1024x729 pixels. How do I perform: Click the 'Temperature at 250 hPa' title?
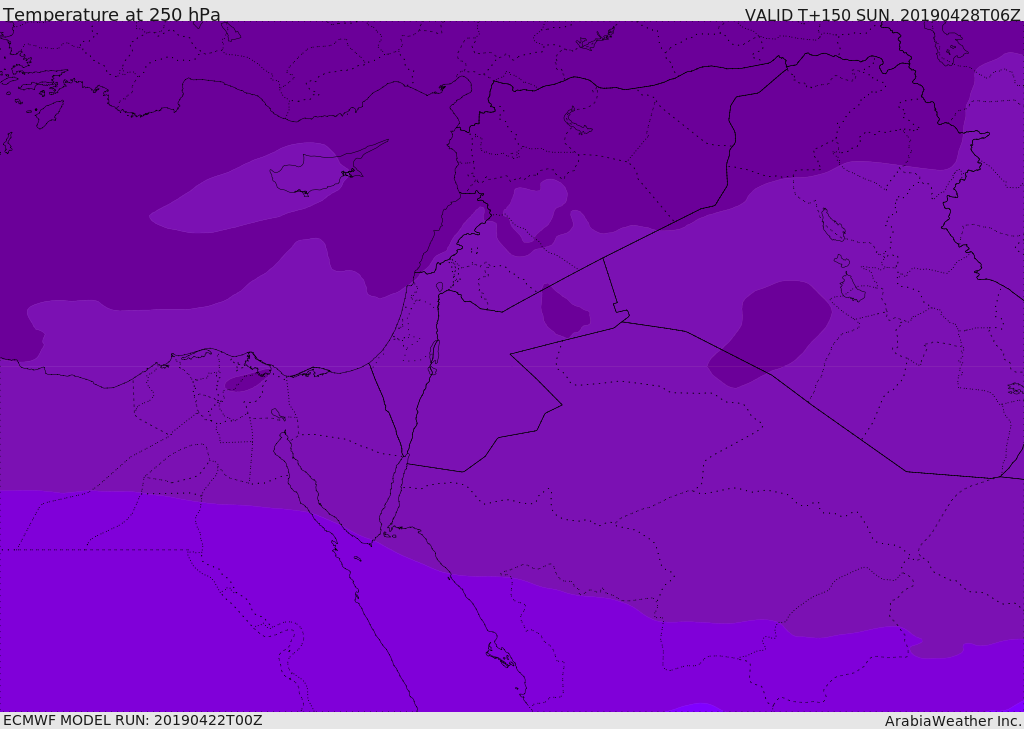tap(112, 14)
